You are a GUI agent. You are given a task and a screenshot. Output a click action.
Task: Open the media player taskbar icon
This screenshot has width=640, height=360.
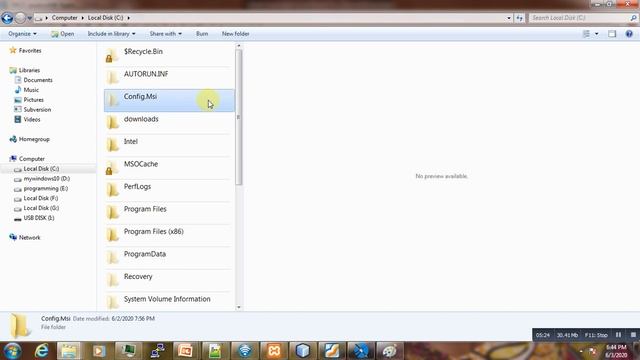click(x=98, y=351)
